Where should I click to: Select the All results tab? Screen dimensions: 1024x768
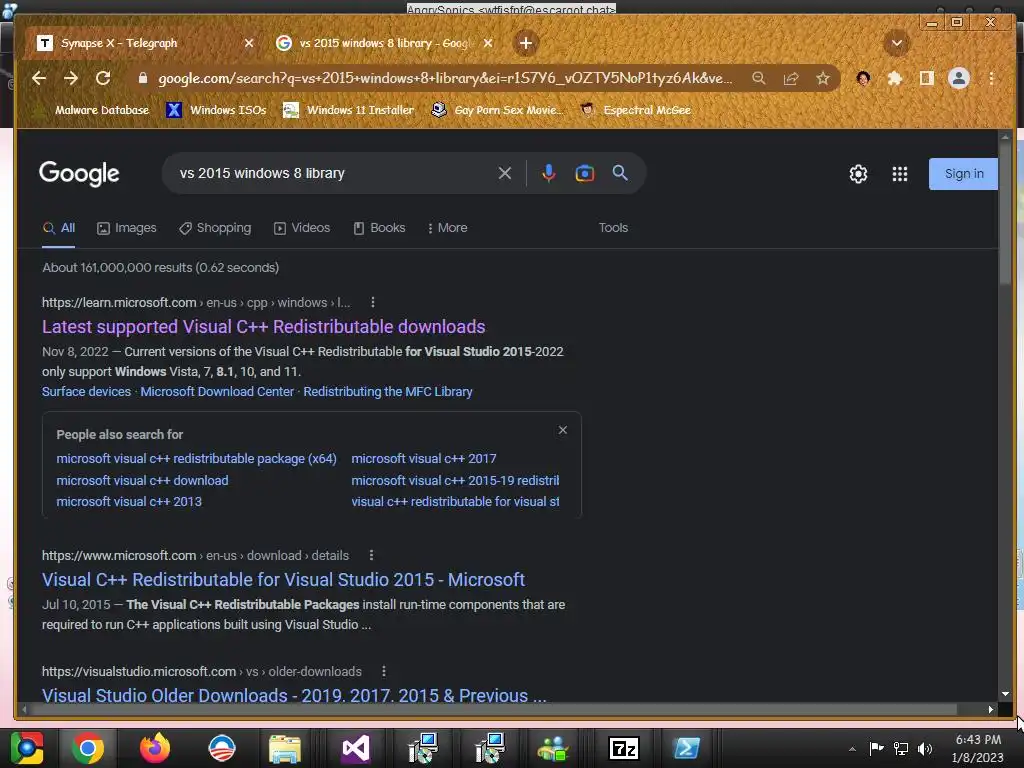[59, 228]
